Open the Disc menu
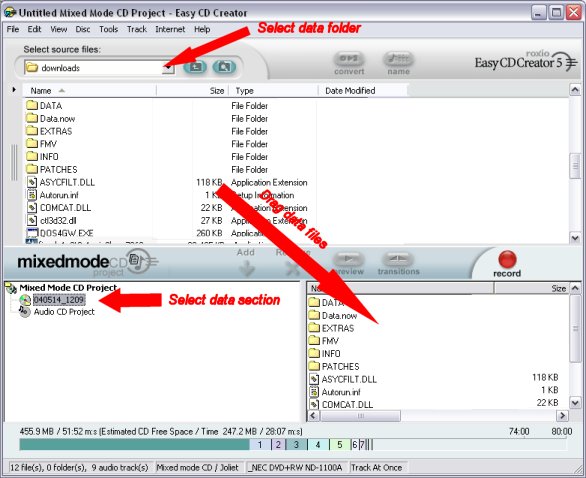 pos(83,29)
